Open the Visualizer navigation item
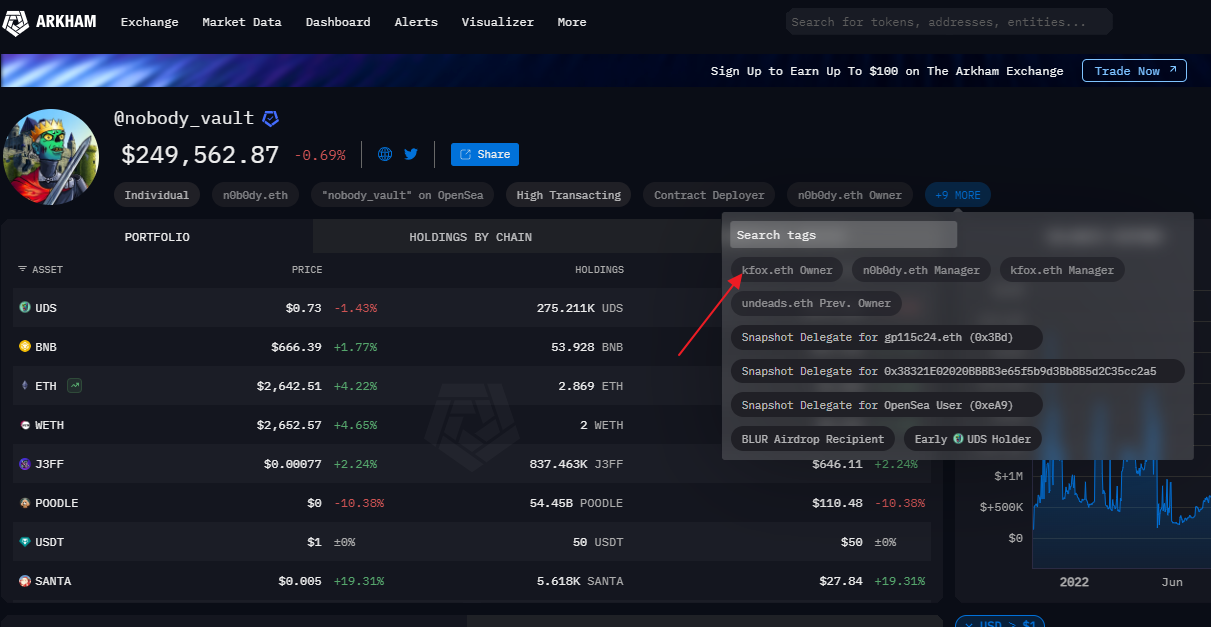 [497, 22]
